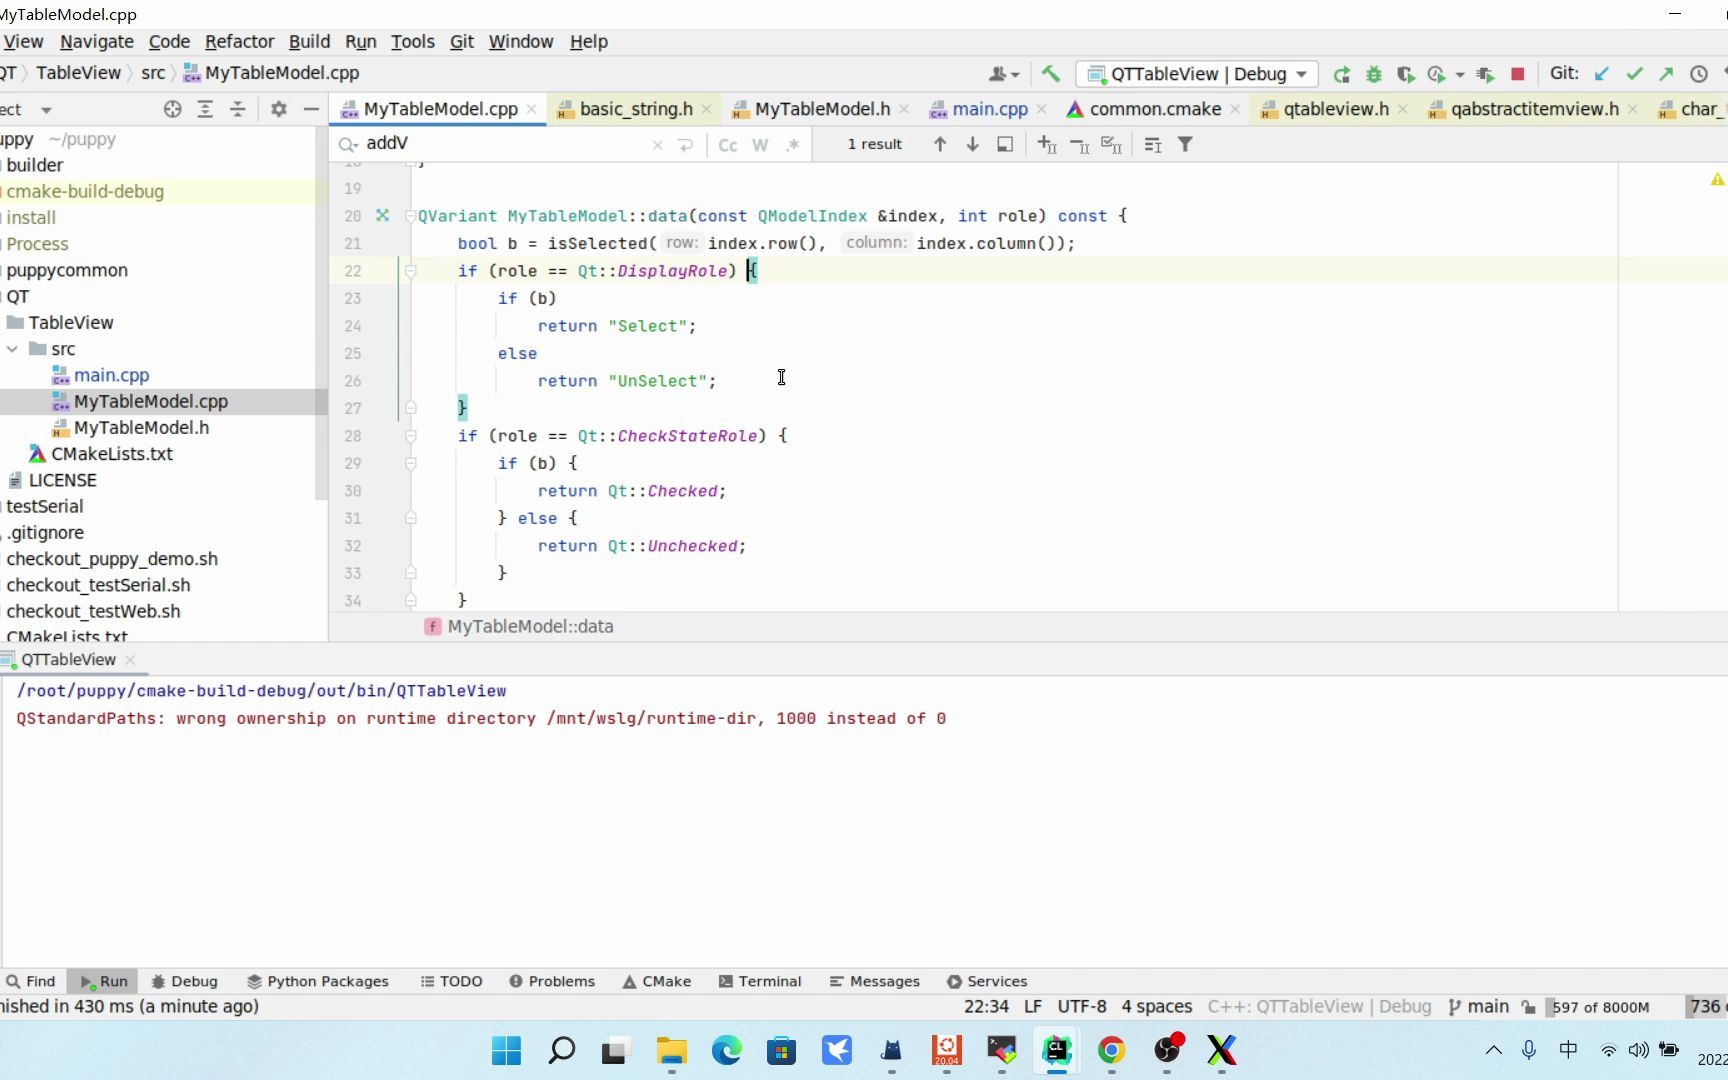The width and height of the screenshot is (1728, 1080).
Task: Select opened file crosshair icon in Project panel
Action: tap(172, 109)
